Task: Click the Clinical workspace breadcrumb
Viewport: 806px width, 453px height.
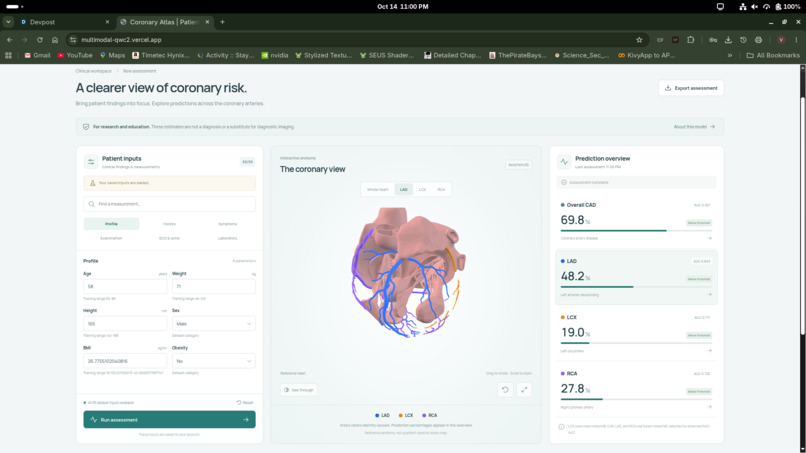Action: click(94, 71)
